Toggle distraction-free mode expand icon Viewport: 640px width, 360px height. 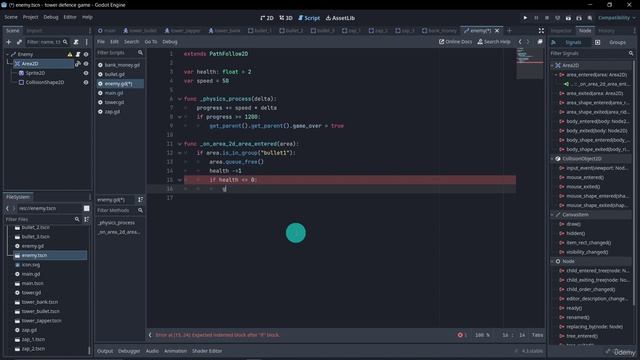(x=541, y=31)
